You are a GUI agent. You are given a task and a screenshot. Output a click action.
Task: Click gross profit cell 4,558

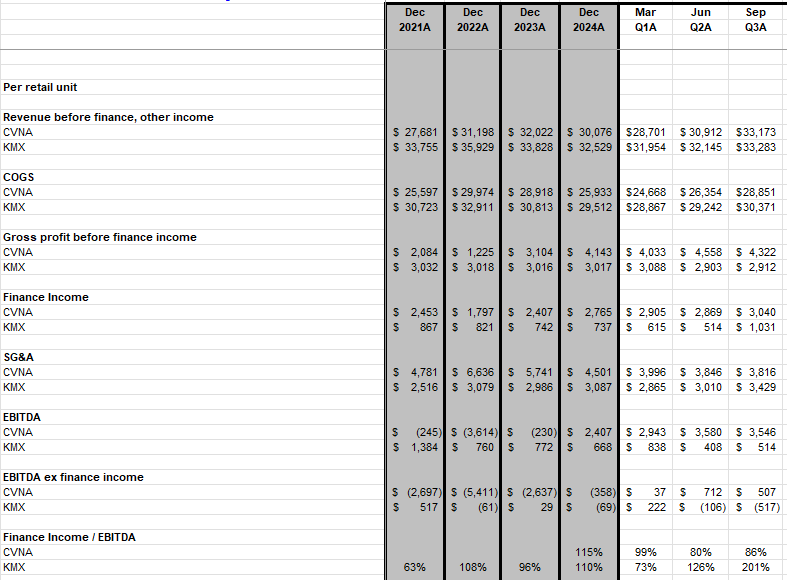click(701, 252)
